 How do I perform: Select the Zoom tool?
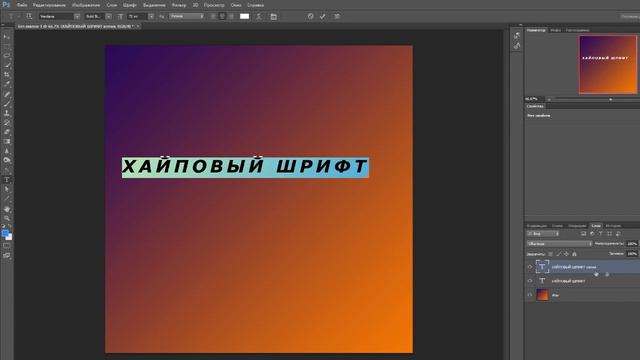click(7, 218)
